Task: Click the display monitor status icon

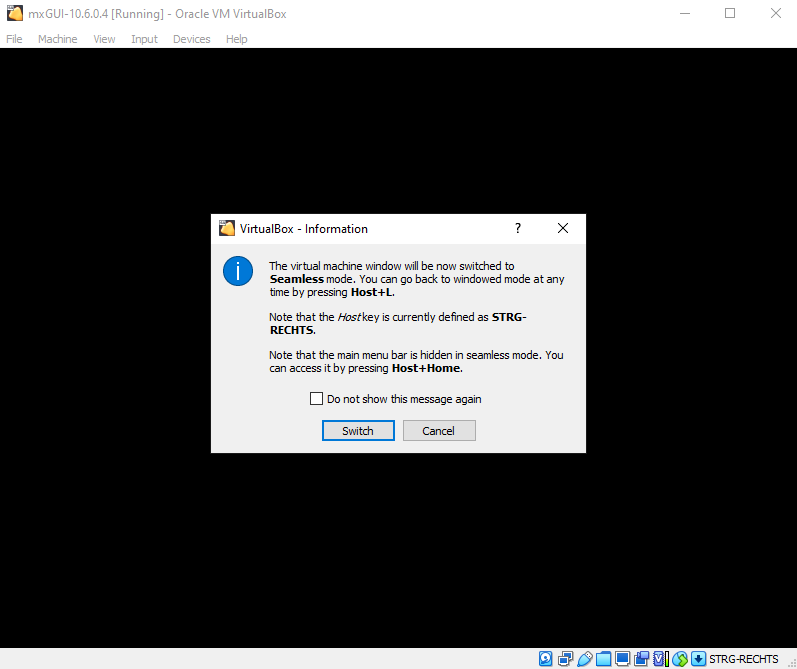Action: pyautogui.click(x=622, y=658)
